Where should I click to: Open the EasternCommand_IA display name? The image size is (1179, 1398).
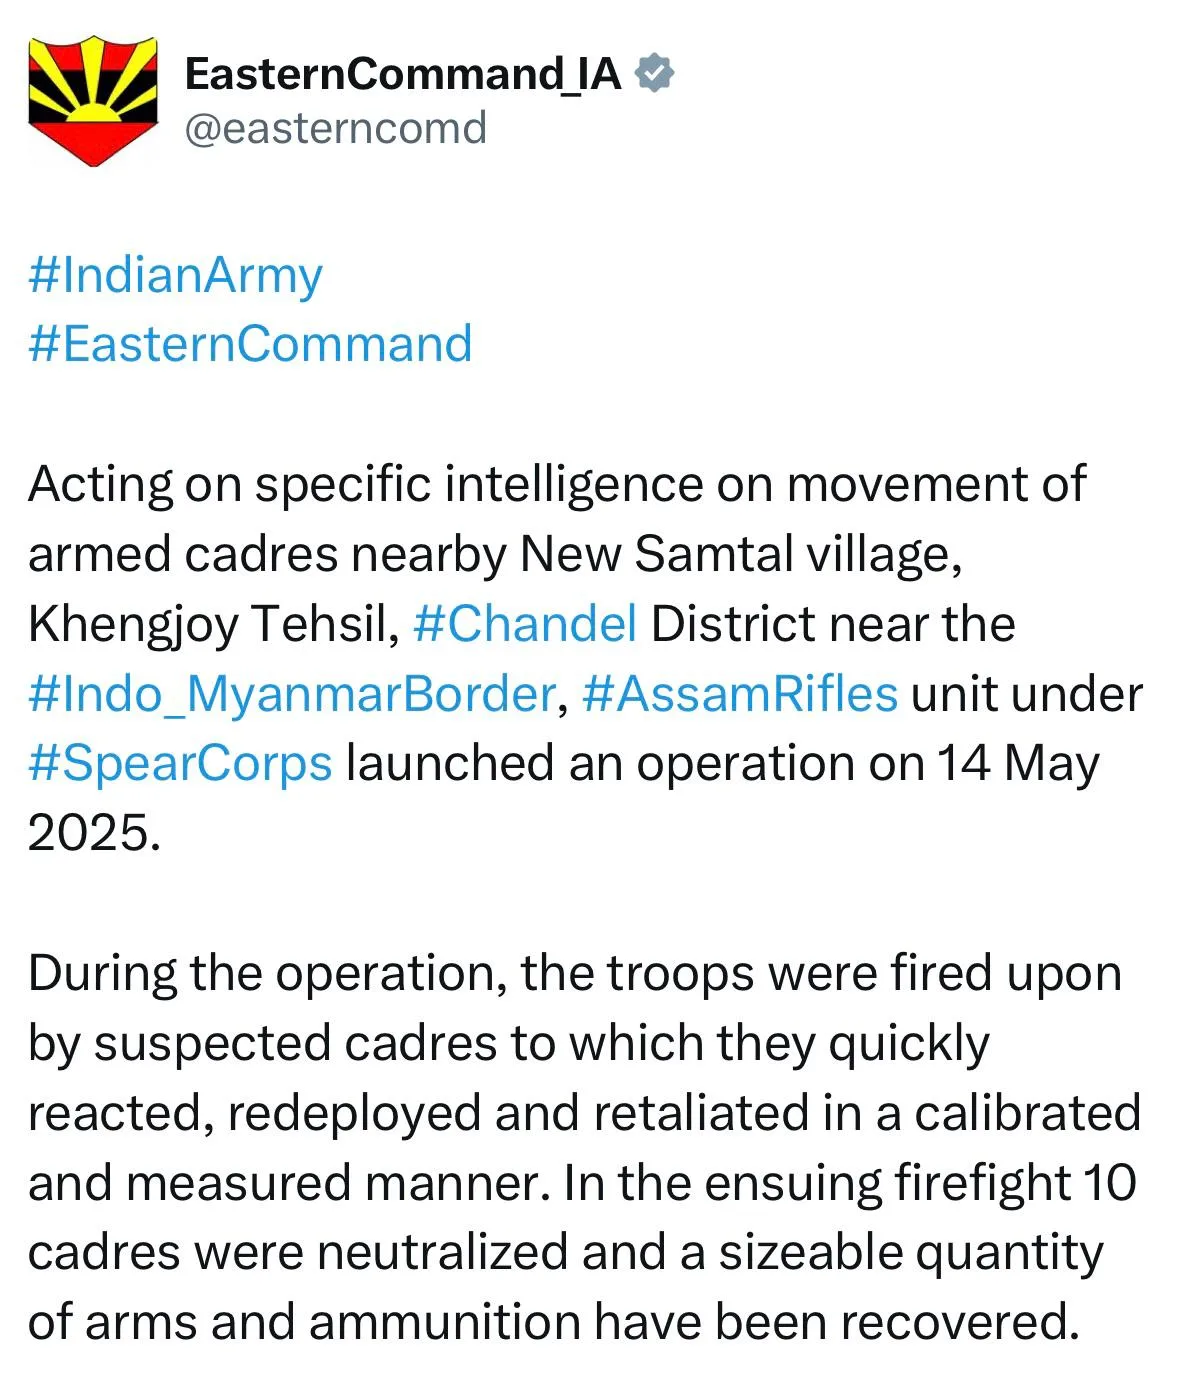(403, 74)
